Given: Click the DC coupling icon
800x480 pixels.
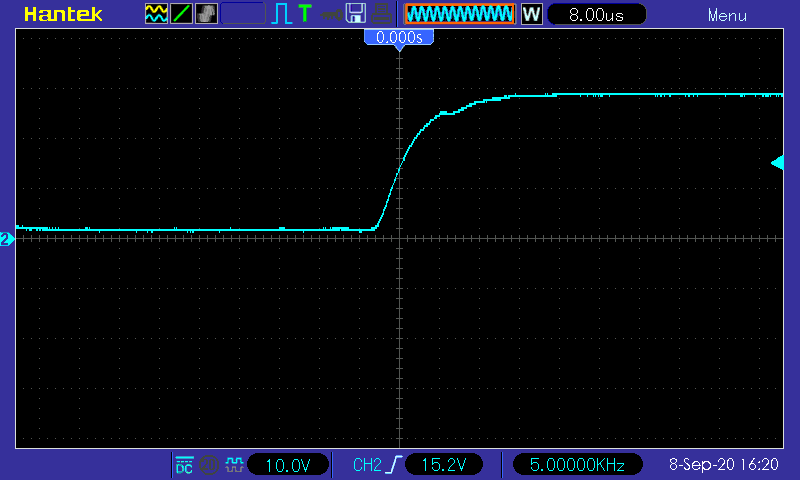Looking at the screenshot, I should 184,465.
